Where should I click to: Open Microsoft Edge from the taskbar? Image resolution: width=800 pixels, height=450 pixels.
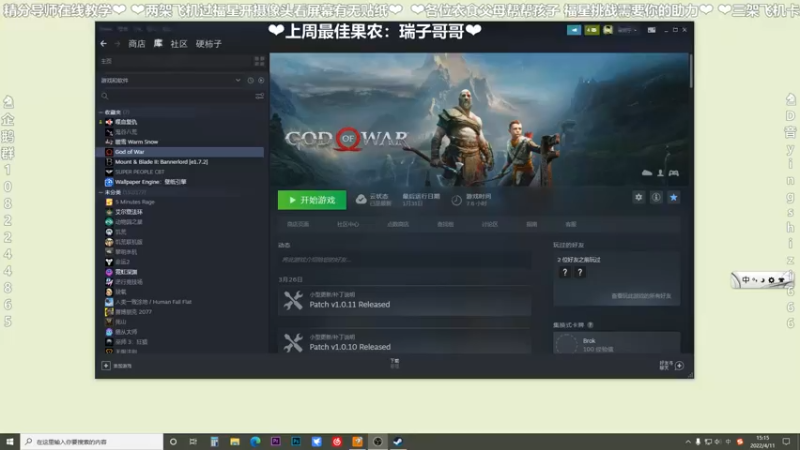click(255, 441)
